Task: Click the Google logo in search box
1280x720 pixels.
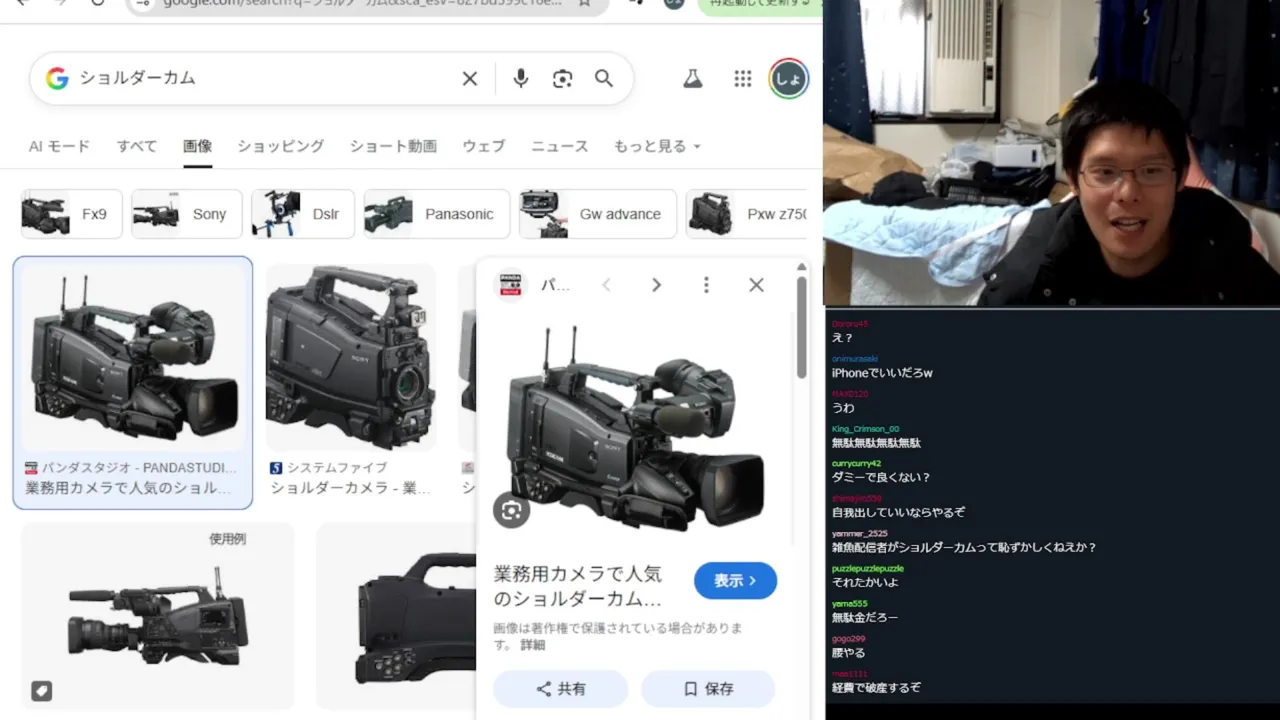Action: (x=57, y=79)
